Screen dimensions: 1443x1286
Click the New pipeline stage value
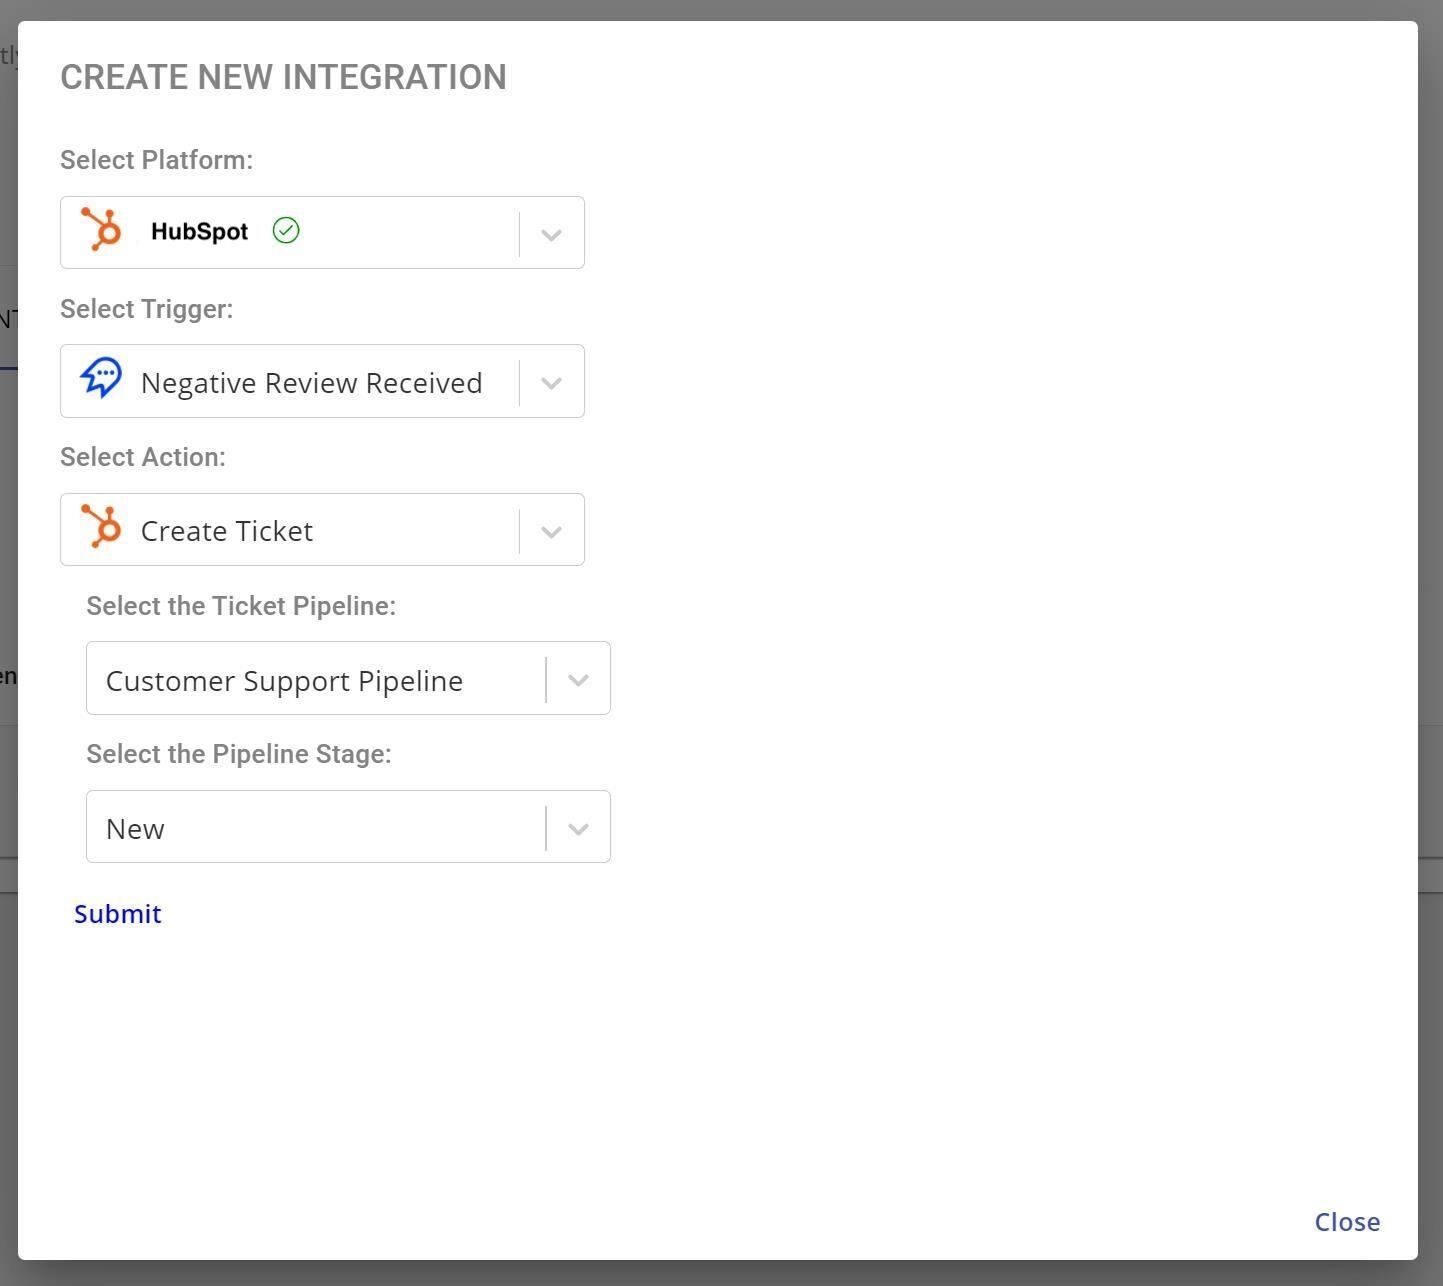click(x=135, y=829)
